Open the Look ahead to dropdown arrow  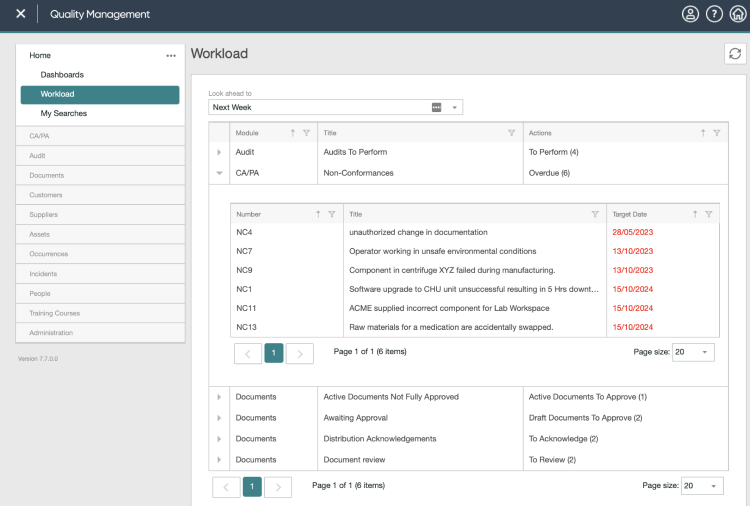(x=454, y=107)
